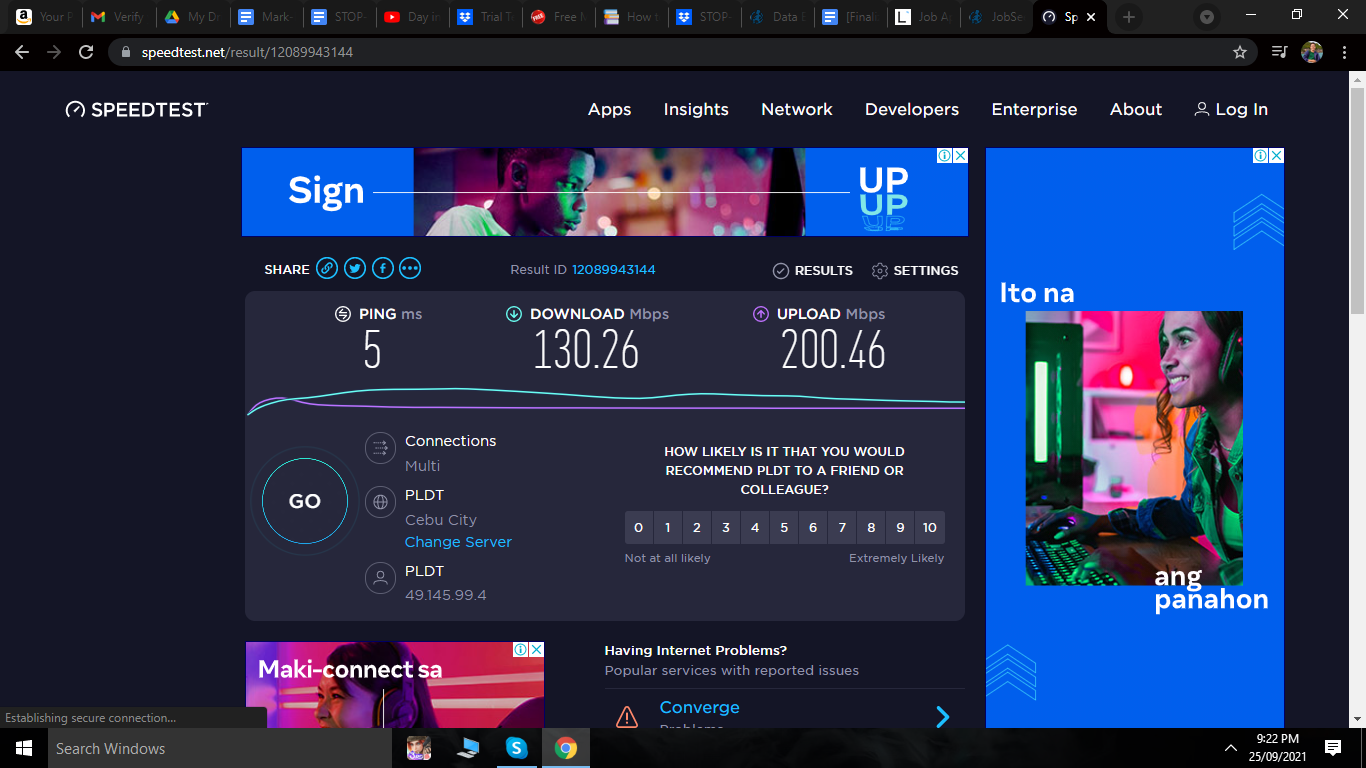Open the Converge problems link
The width and height of the screenshot is (1366, 768).
[700, 708]
